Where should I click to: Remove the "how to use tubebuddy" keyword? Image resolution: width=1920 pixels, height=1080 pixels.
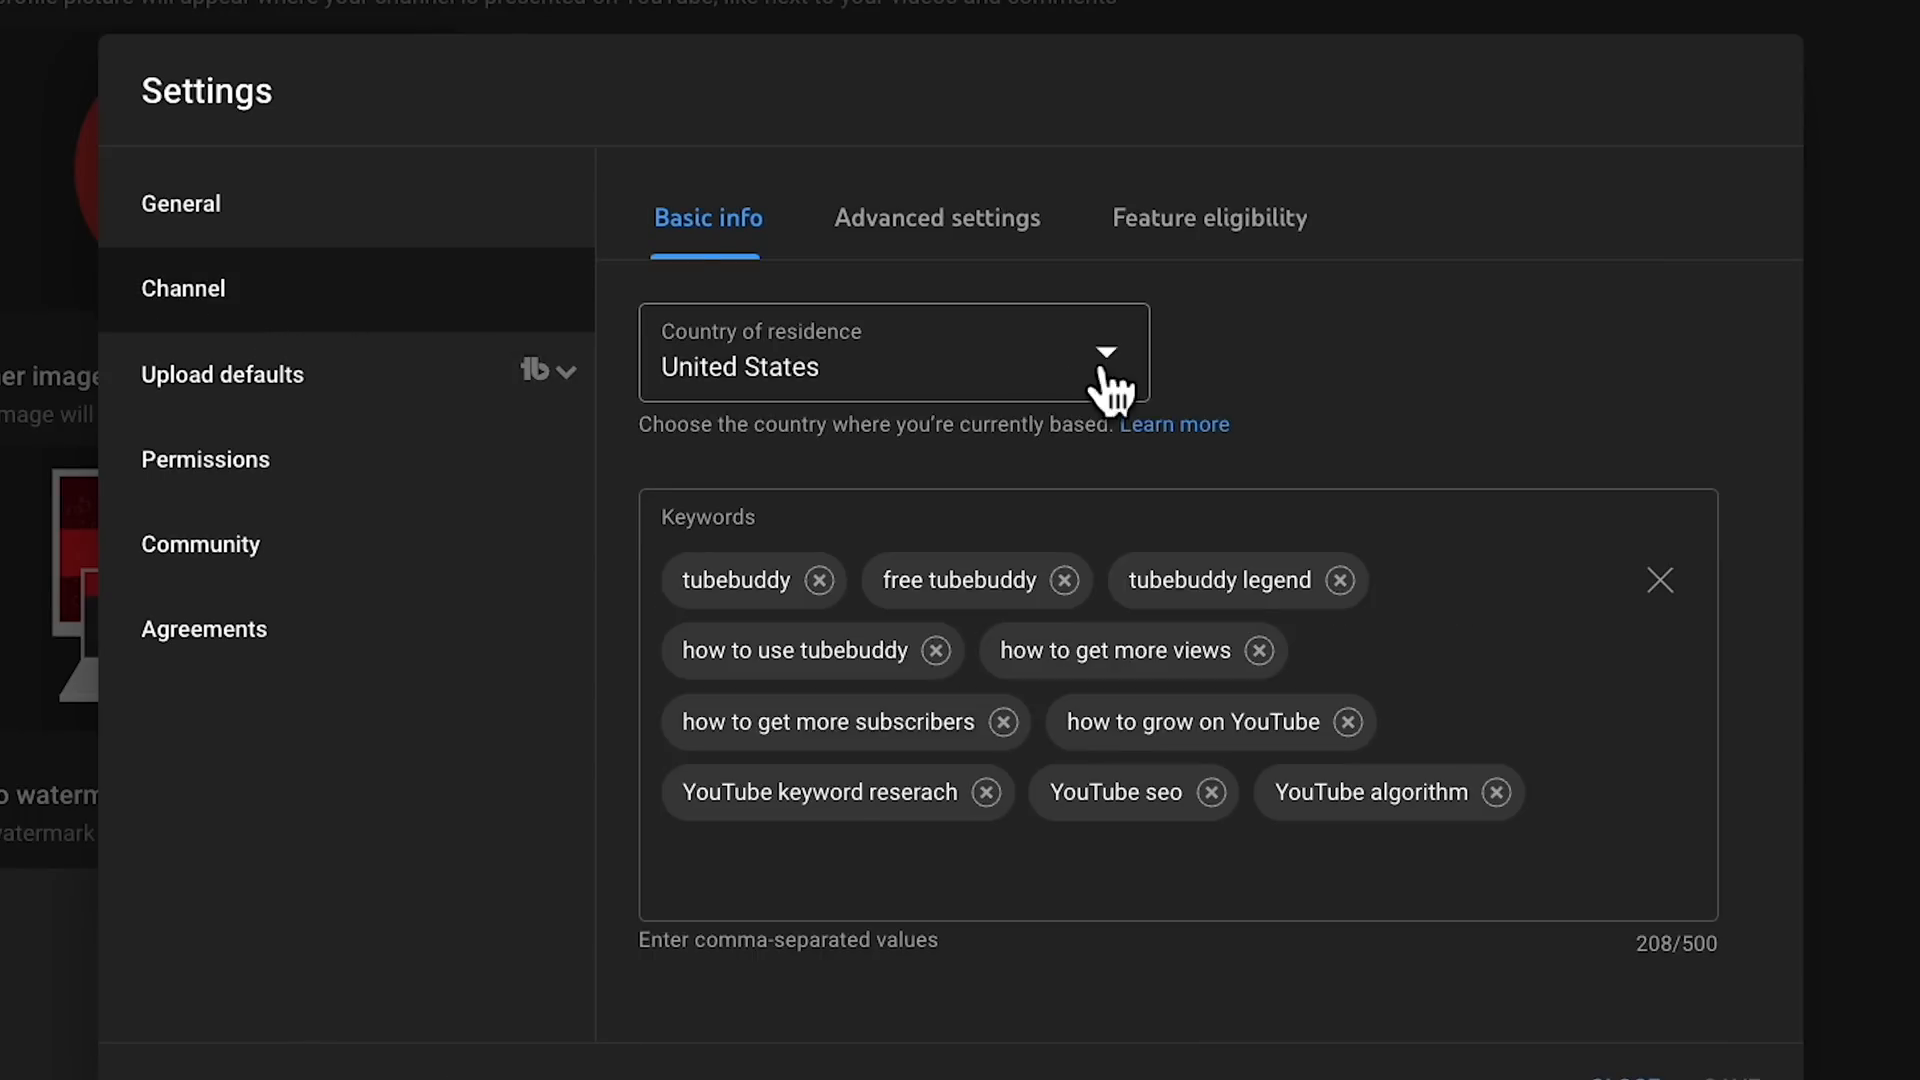click(x=936, y=650)
